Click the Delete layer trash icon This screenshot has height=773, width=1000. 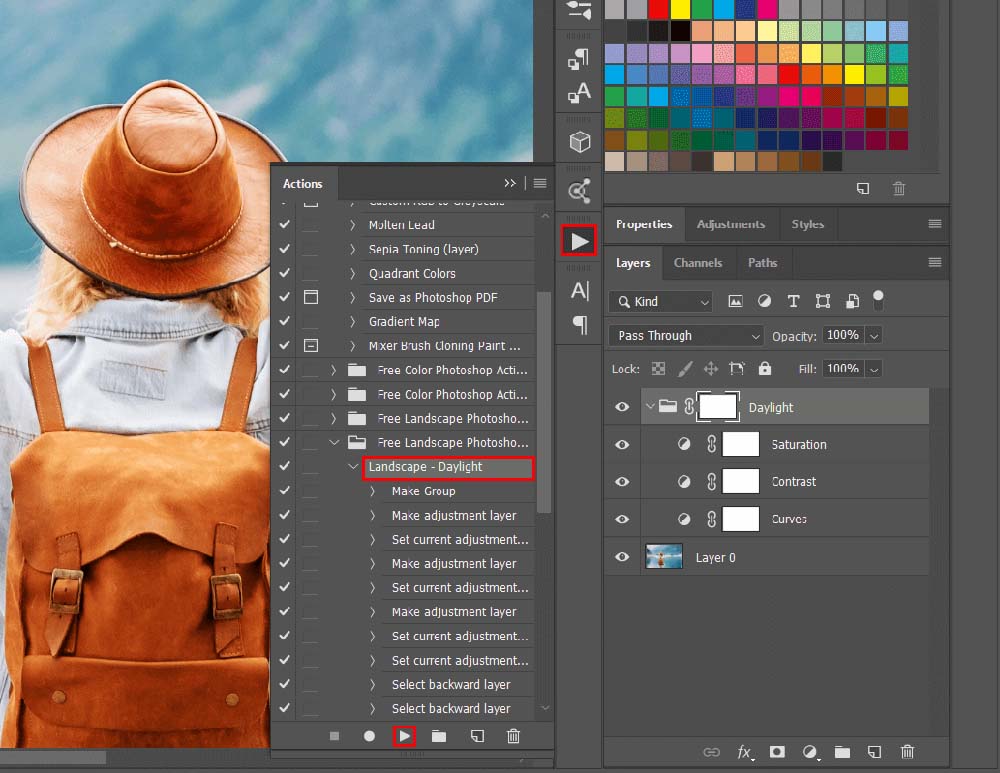point(907,751)
